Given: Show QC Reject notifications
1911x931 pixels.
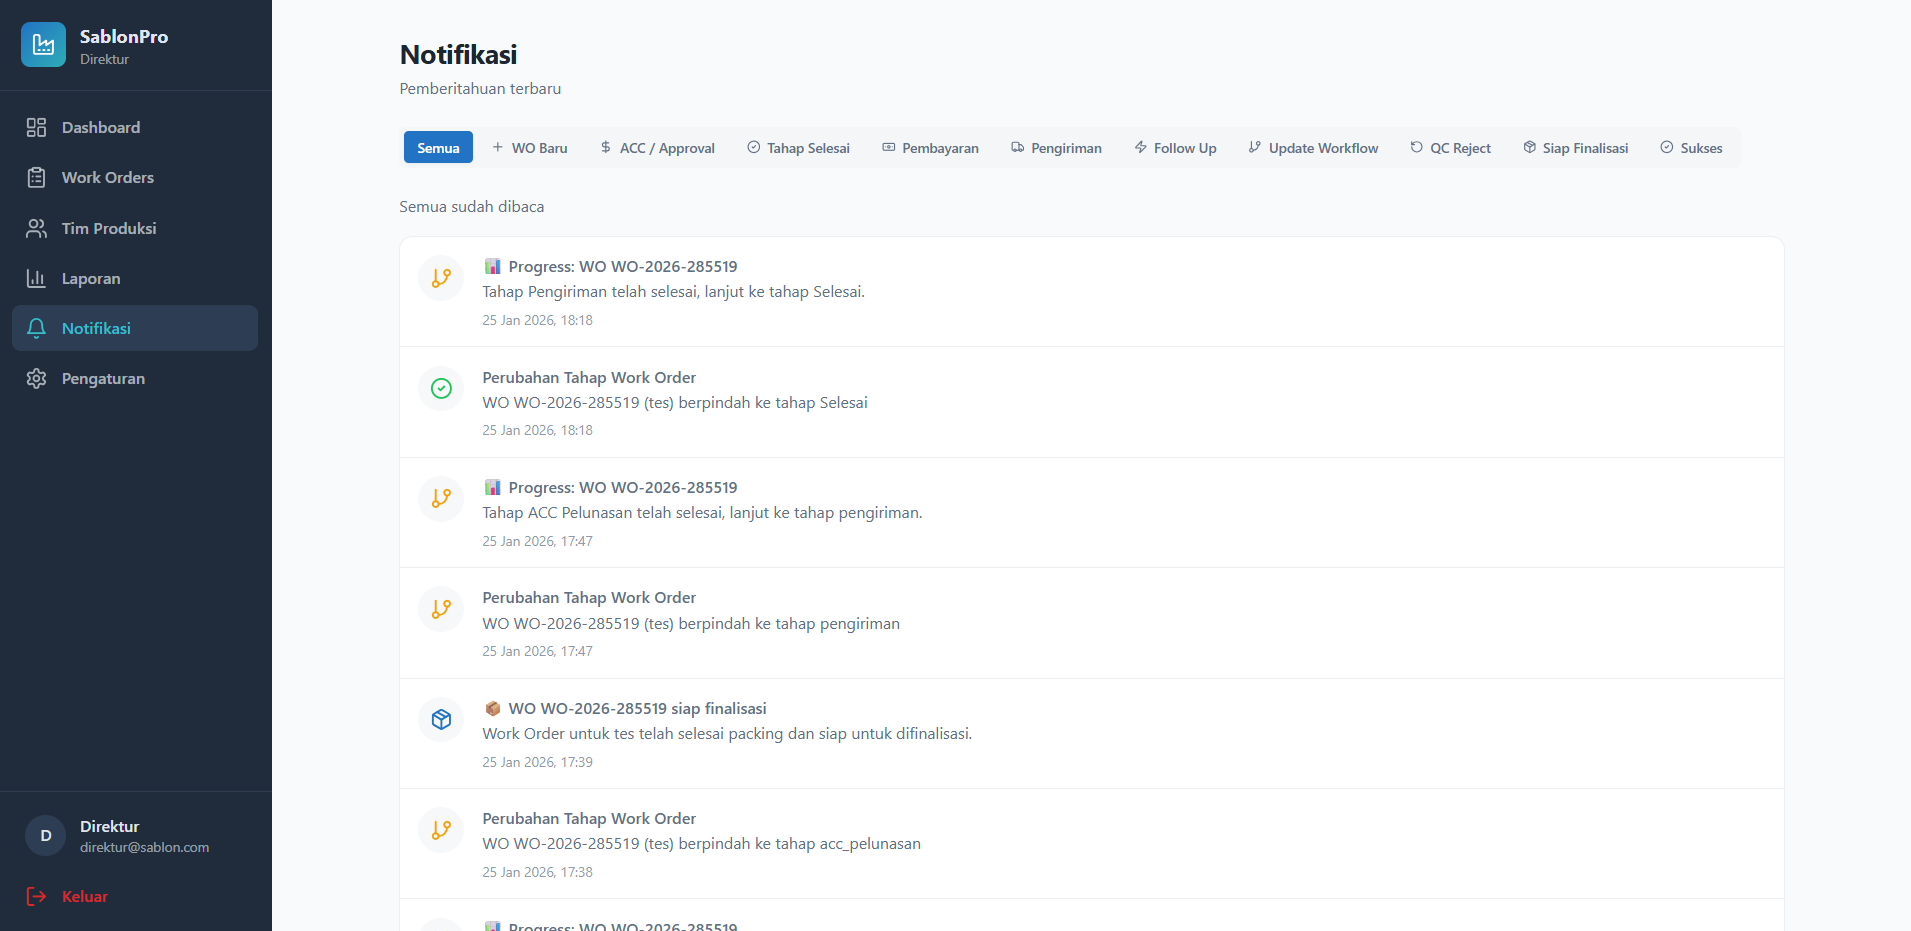Looking at the screenshot, I should (1451, 147).
